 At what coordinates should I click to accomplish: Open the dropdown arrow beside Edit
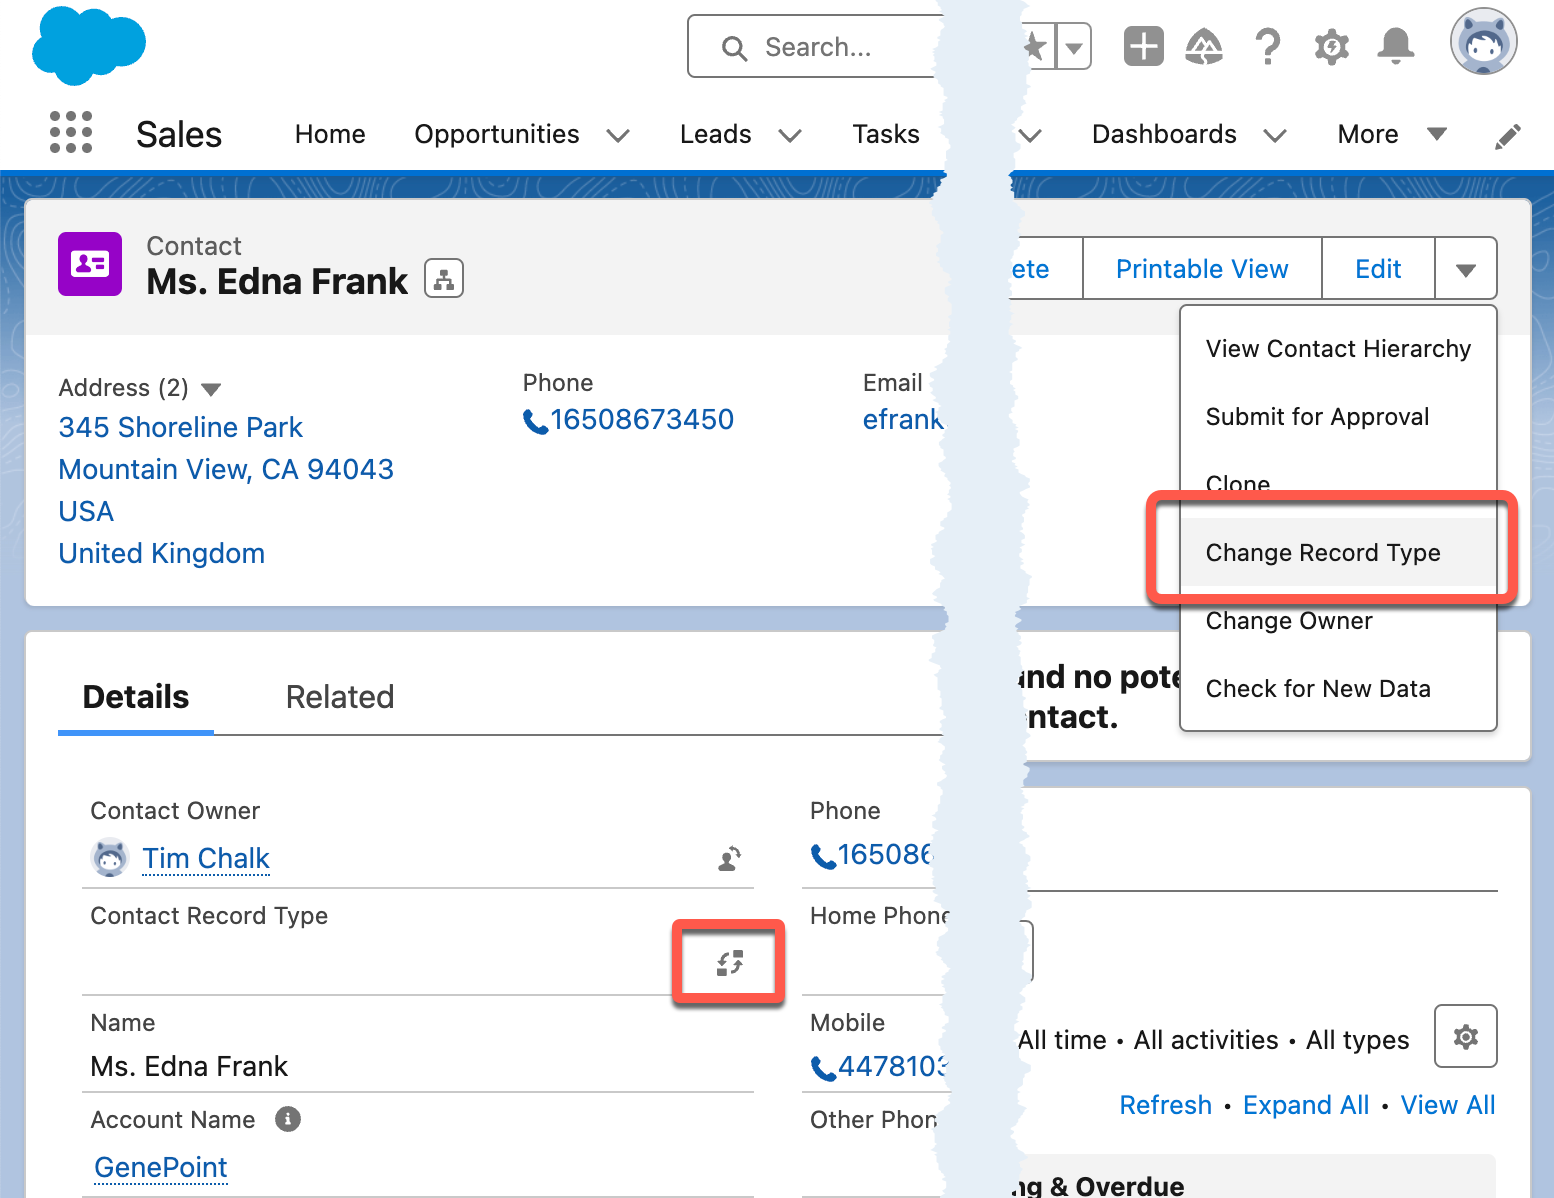(1466, 268)
